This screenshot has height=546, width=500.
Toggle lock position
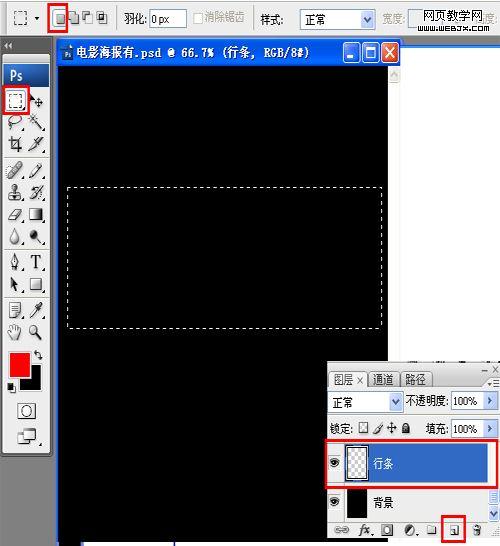(392, 428)
